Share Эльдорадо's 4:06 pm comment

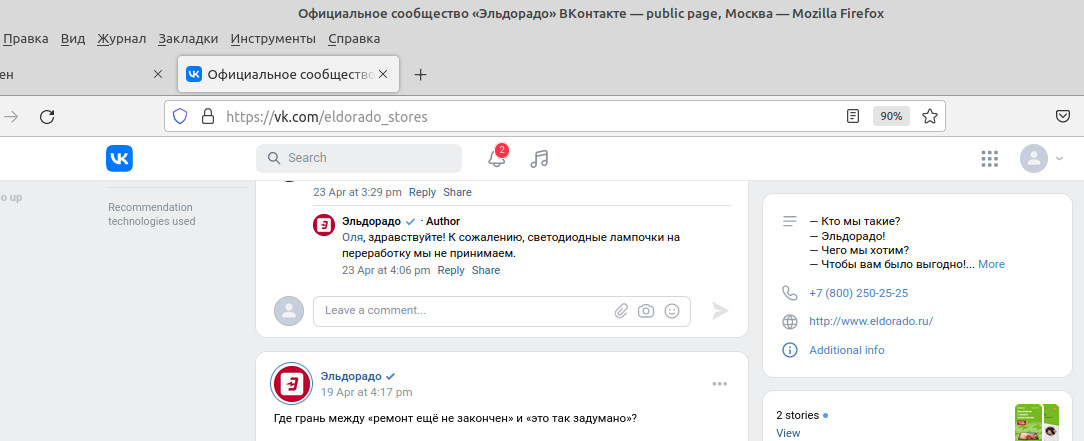coord(485,270)
